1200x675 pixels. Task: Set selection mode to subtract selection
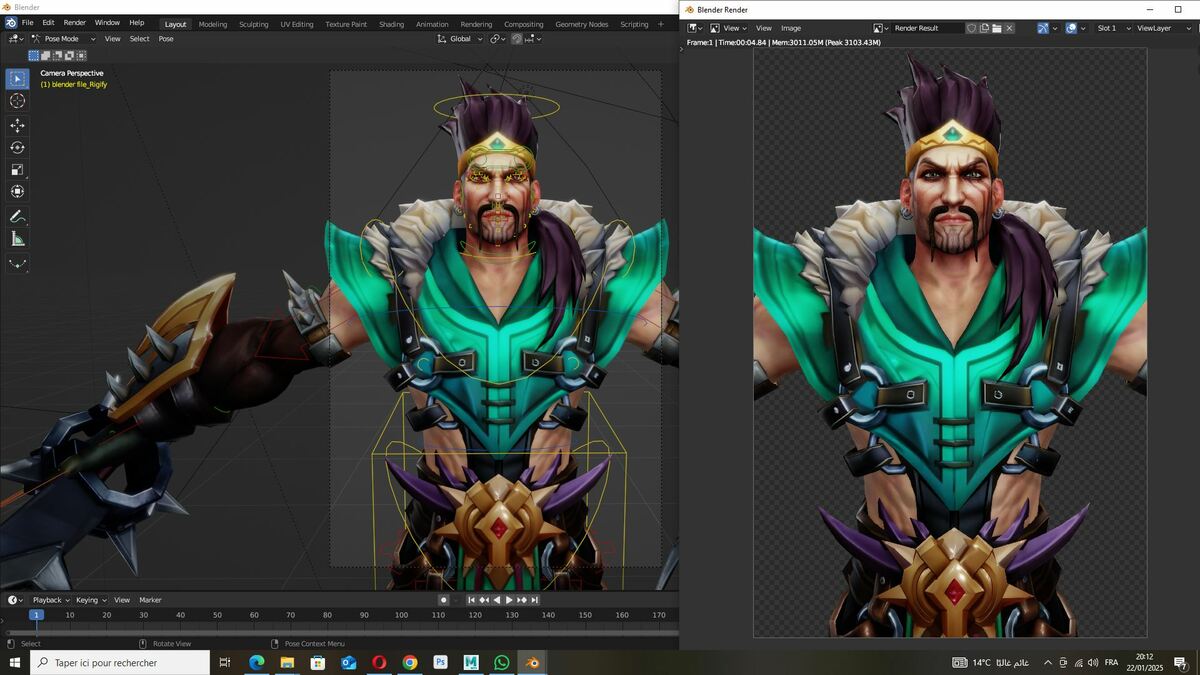[x=56, y=56]
